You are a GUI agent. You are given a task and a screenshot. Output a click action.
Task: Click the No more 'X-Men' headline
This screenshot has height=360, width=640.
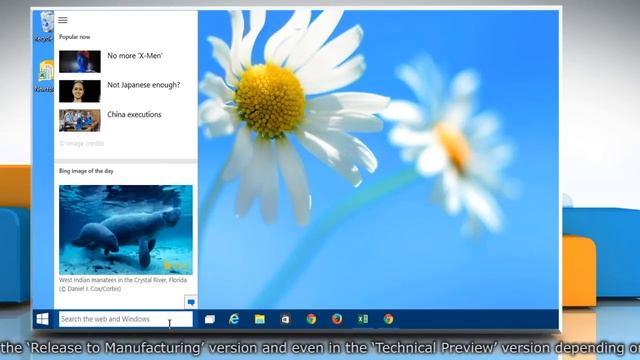coord(135,56)
